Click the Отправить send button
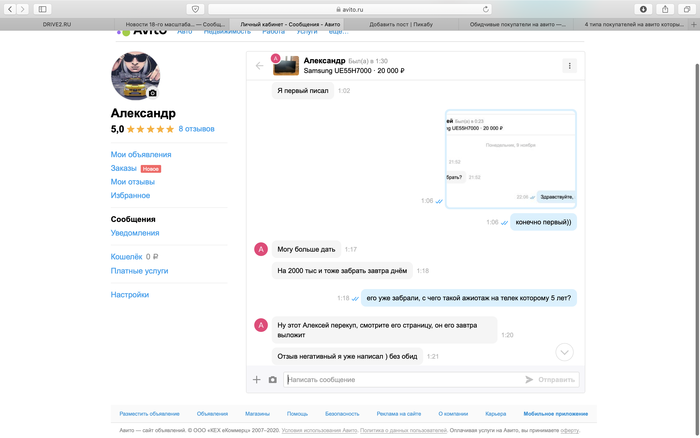The width and height of the screenshot is (700, 438). pyautogui.click(x=550, y=380)
